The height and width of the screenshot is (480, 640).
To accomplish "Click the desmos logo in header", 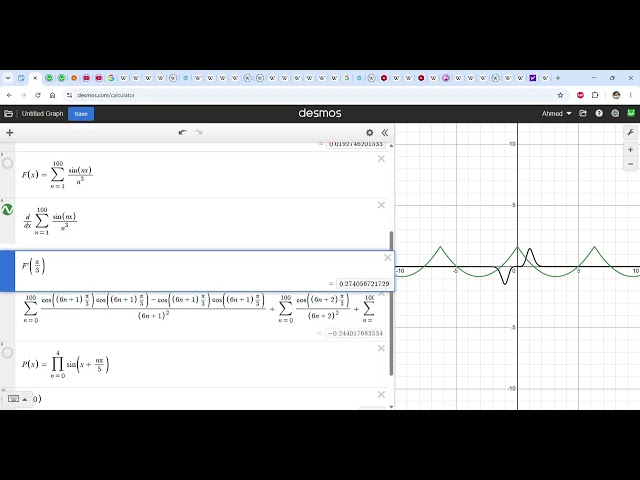I will pos(320,113).
